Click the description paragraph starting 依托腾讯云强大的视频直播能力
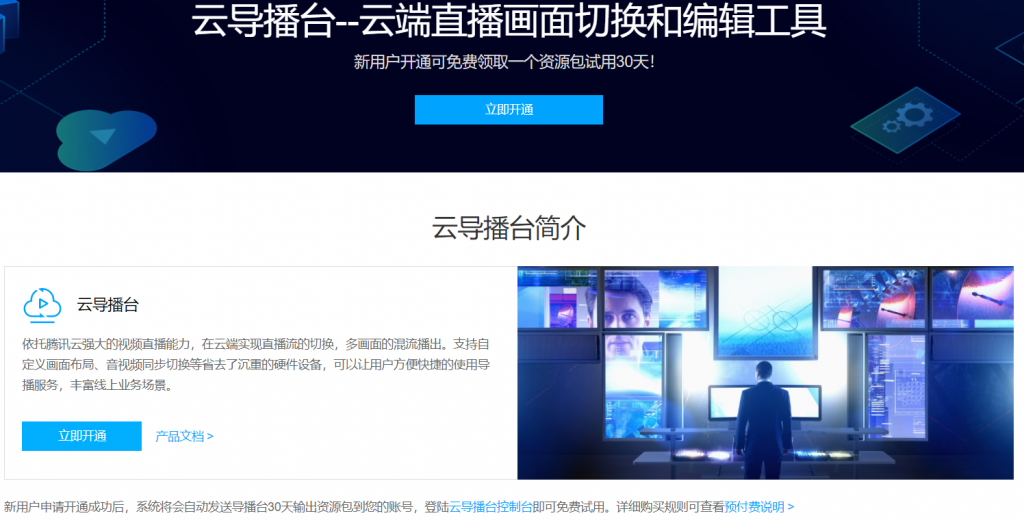This screenshot has width=1024, height=520. (256, 365)
